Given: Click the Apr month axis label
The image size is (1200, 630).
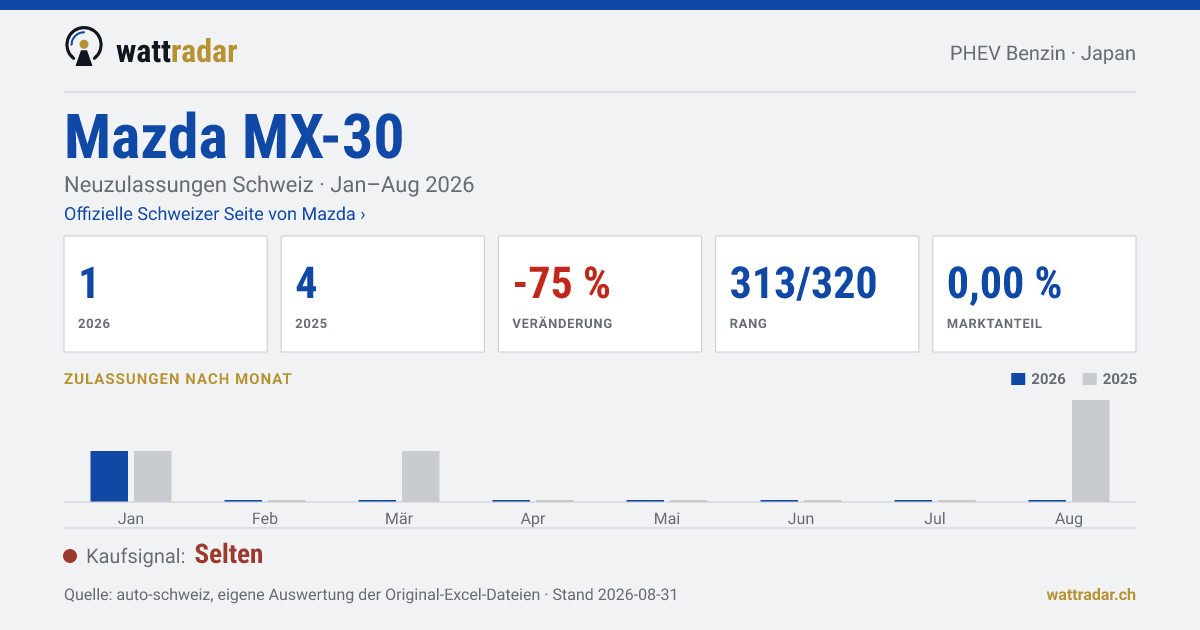Looking at the screenshot, I should 533,518.
